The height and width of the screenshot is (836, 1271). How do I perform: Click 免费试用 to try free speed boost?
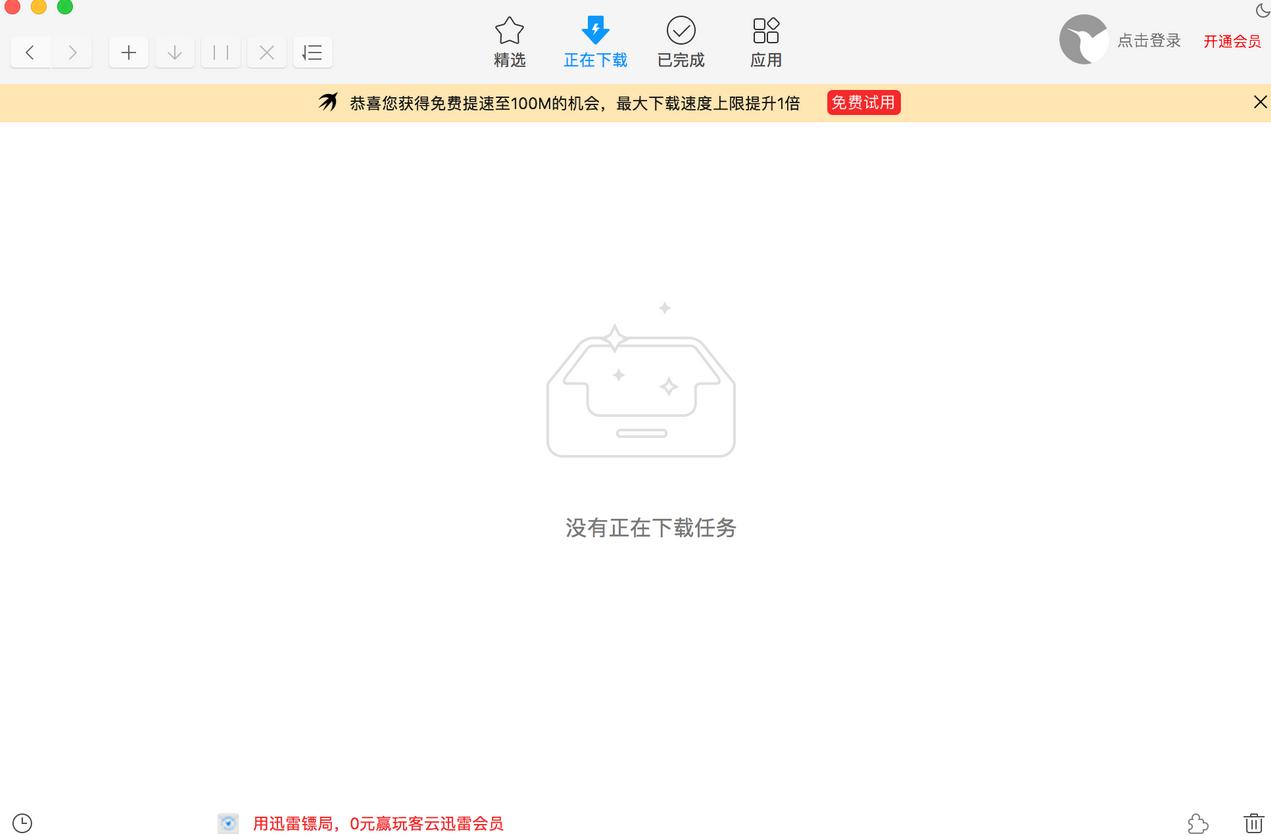point(863,102)
